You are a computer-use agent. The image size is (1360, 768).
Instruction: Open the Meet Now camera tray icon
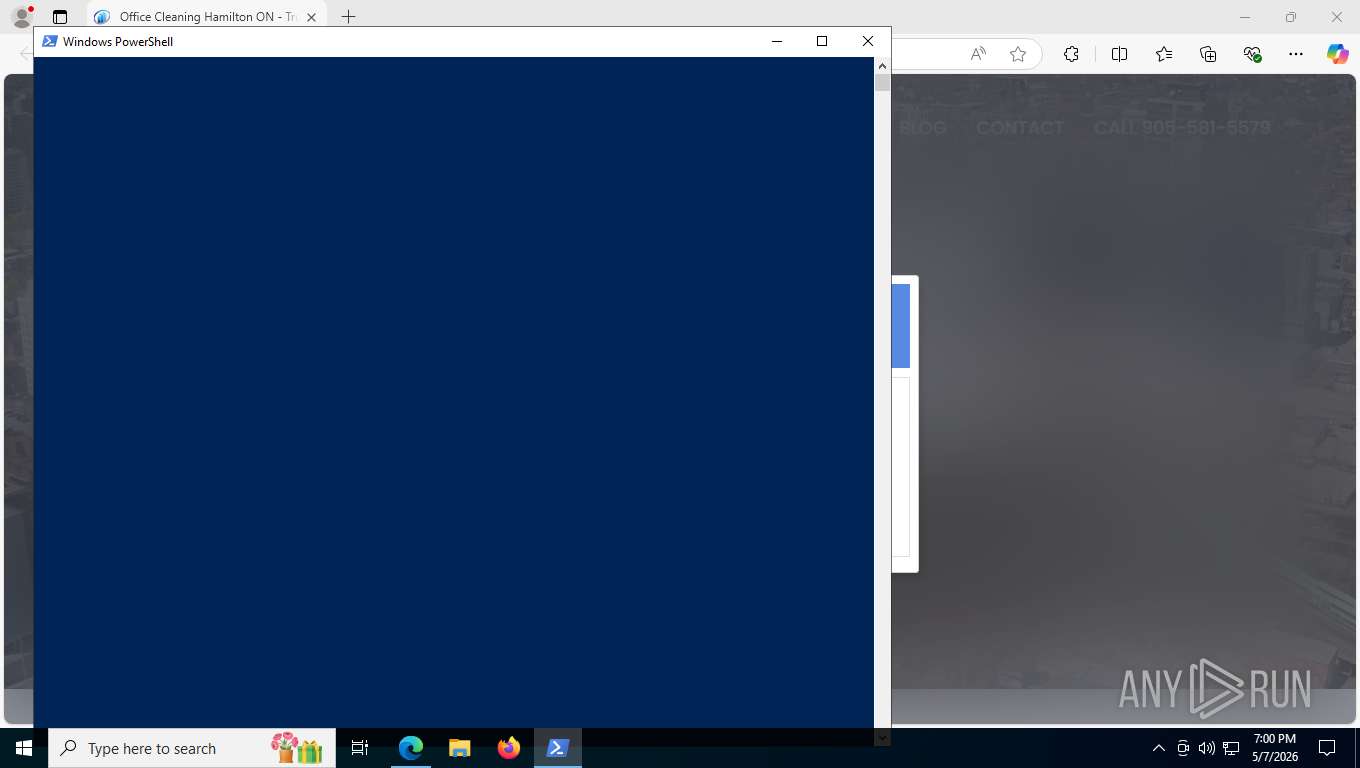(1183, 748)
